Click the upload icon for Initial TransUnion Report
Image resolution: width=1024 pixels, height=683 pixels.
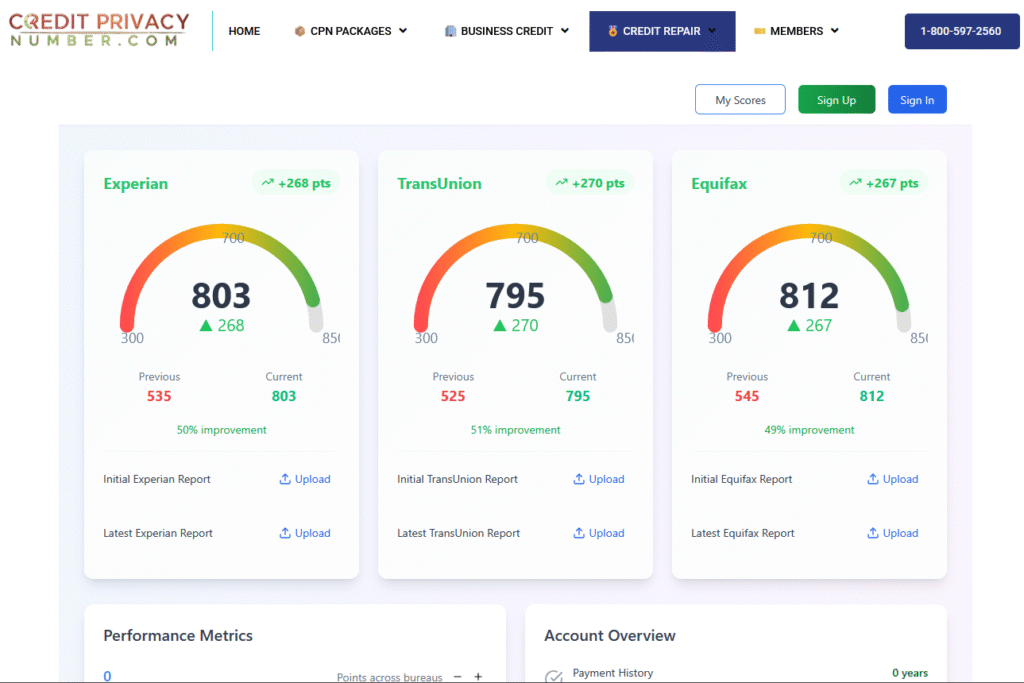pos(579,479)
